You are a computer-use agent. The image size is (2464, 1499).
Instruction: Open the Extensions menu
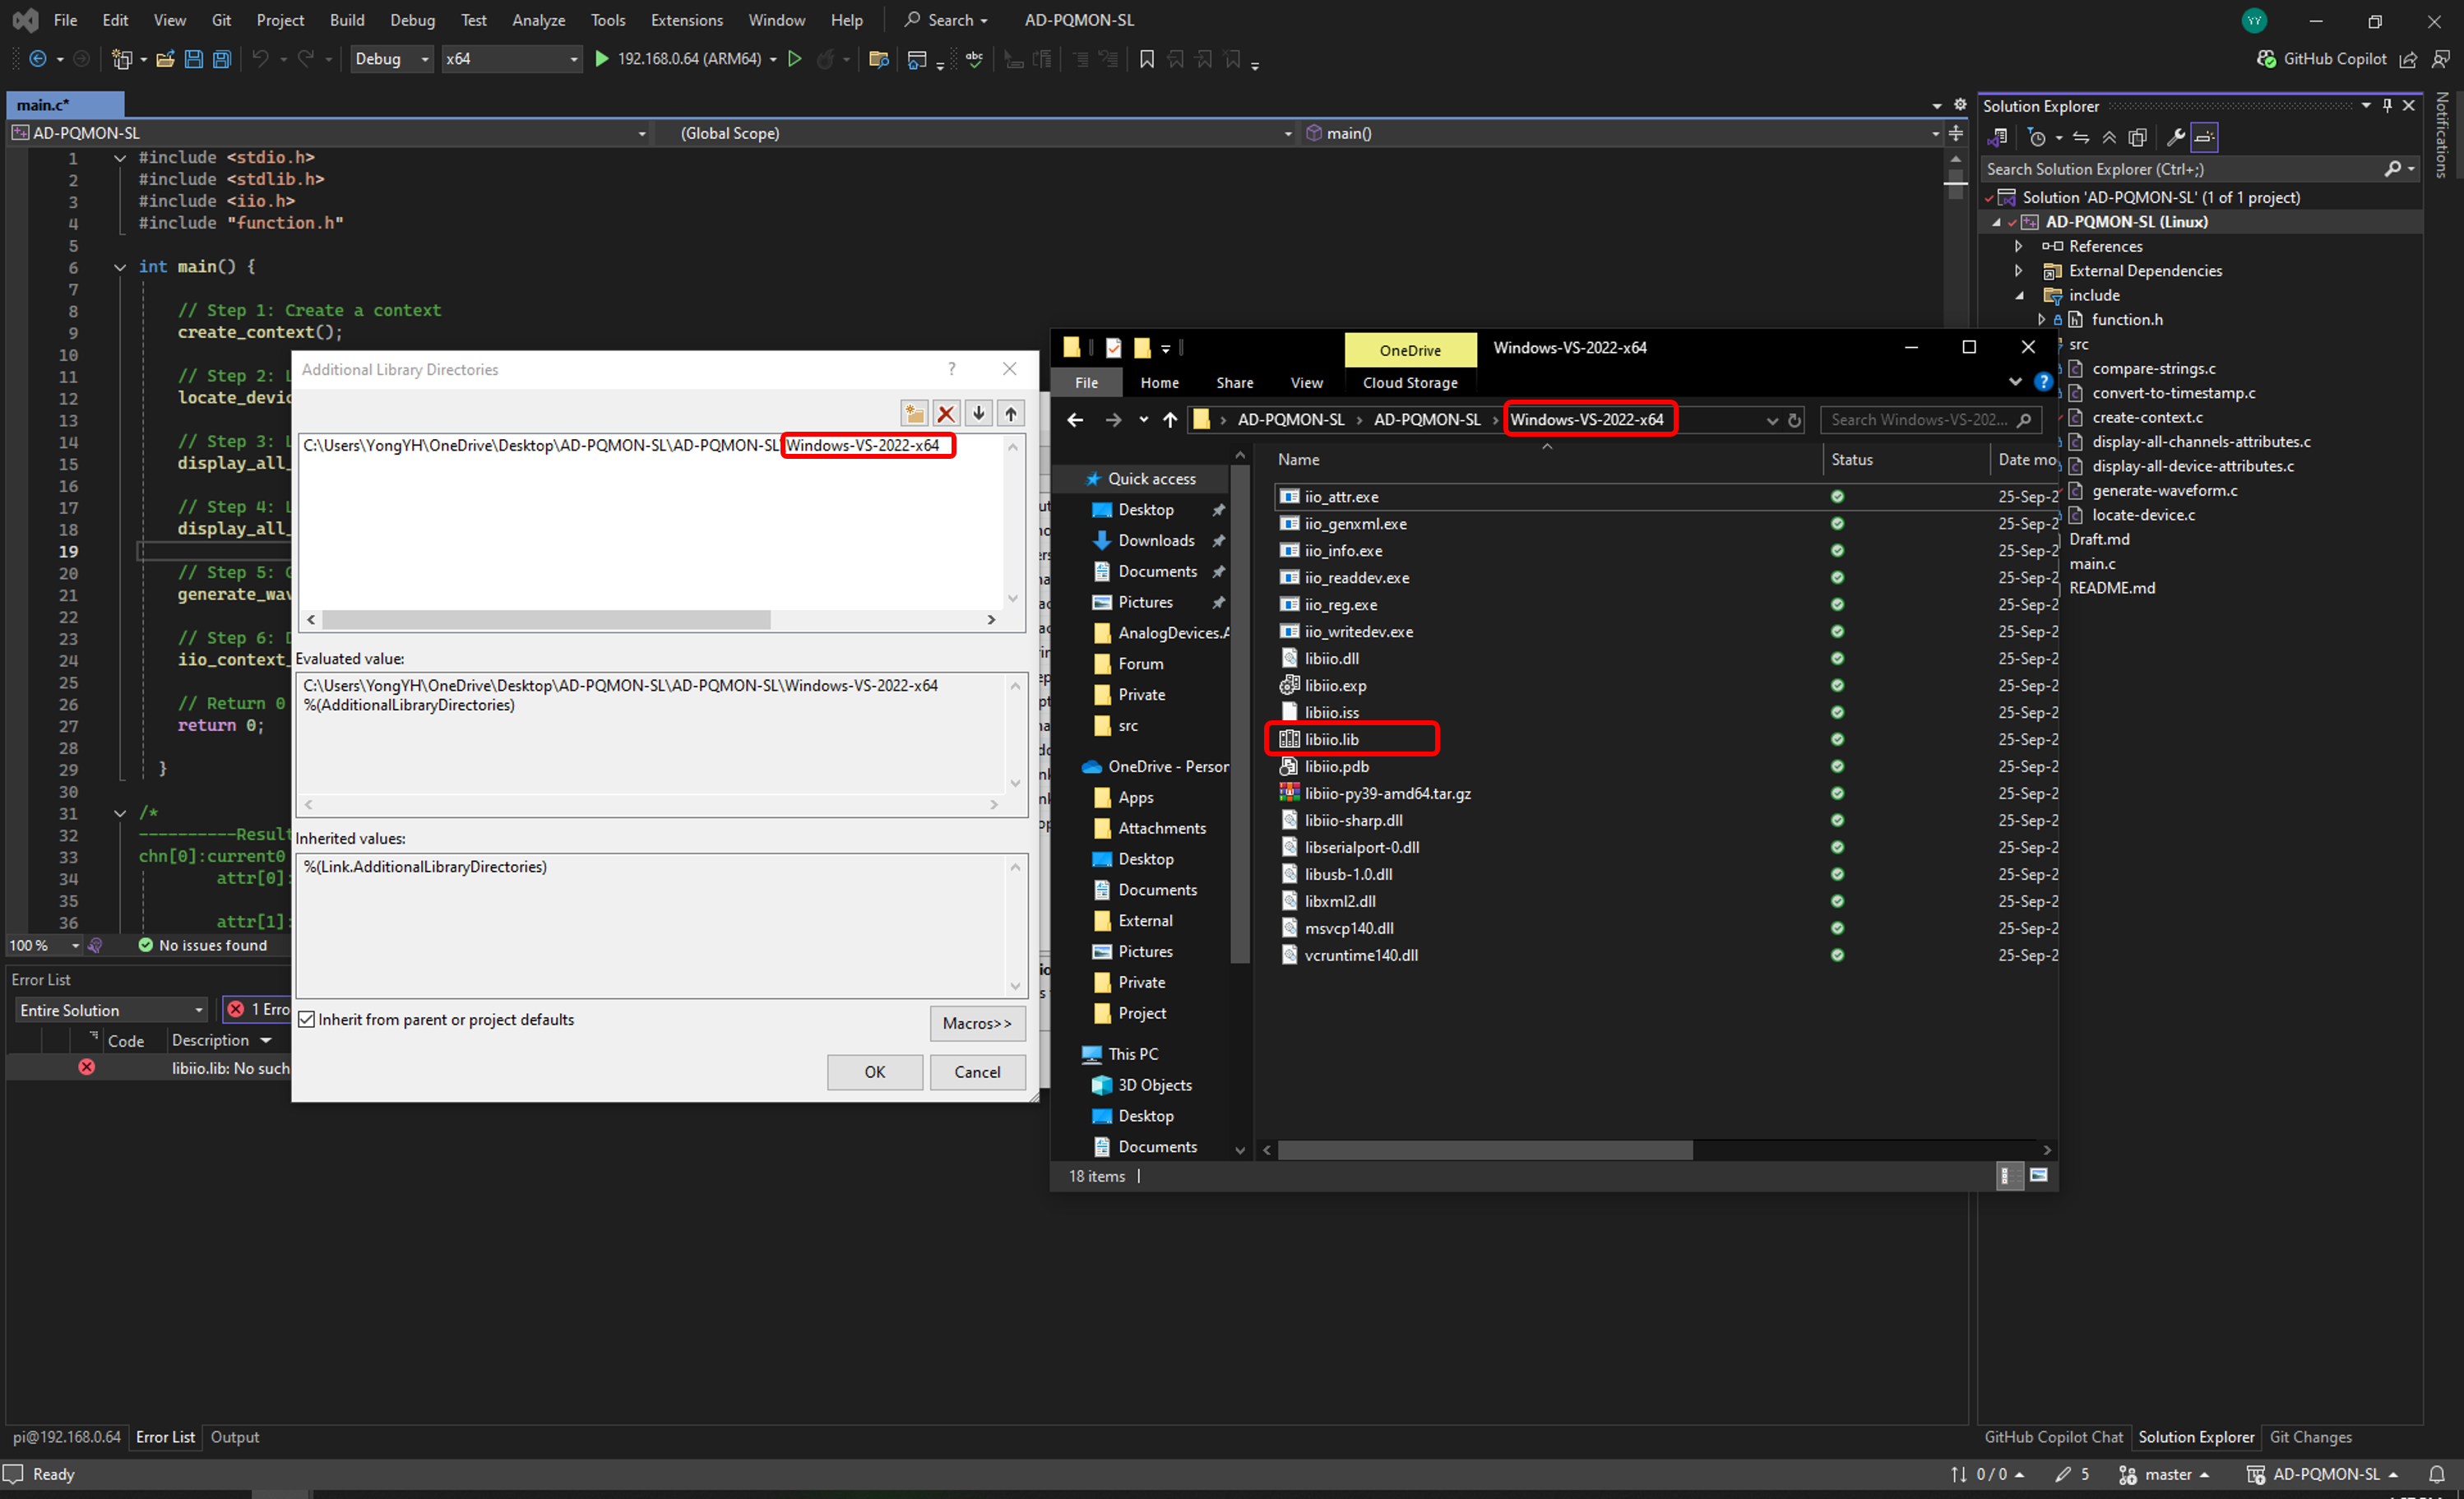coord(686,20)
